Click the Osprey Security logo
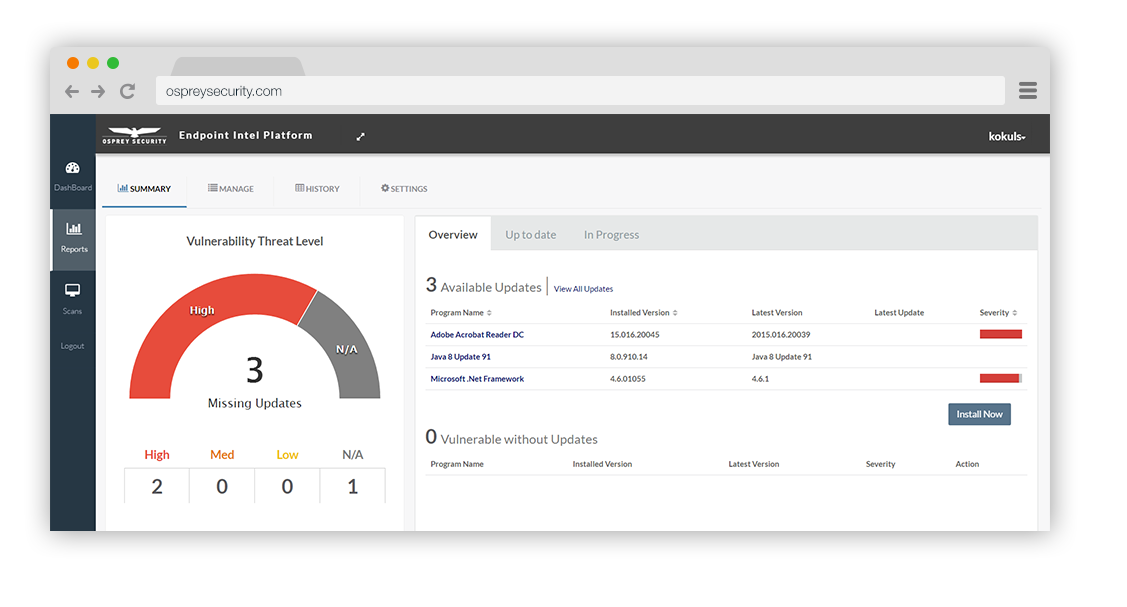The width and height of the screenshot is (1127, 607). 134,136
